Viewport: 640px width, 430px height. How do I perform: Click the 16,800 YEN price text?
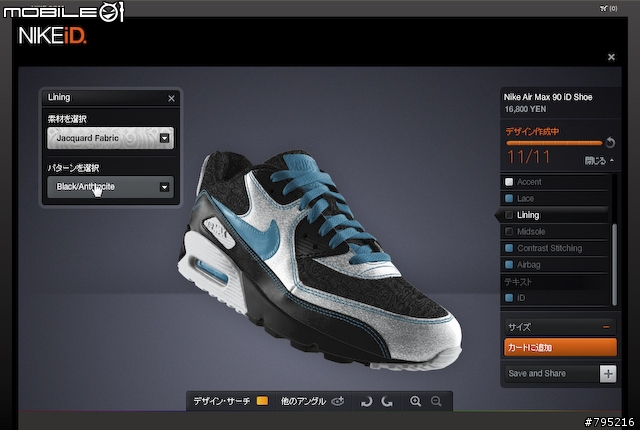(525, 109)
